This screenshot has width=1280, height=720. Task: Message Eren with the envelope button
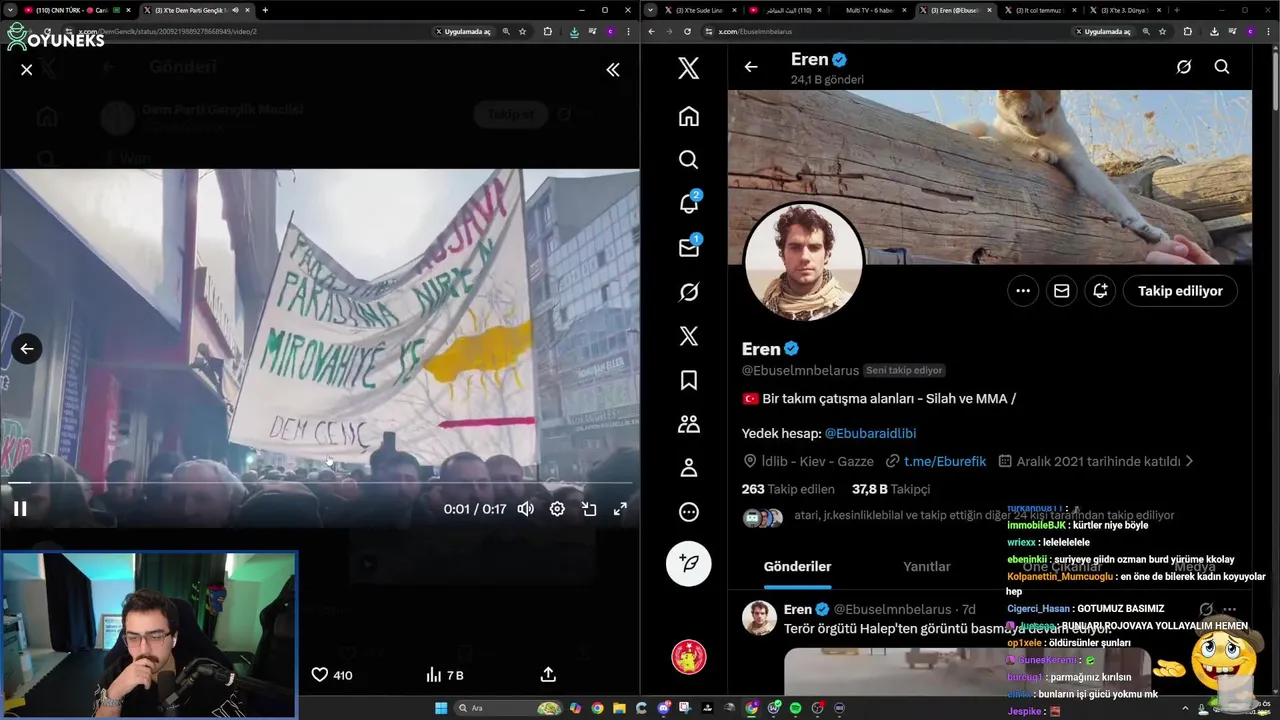(1061, 291)
